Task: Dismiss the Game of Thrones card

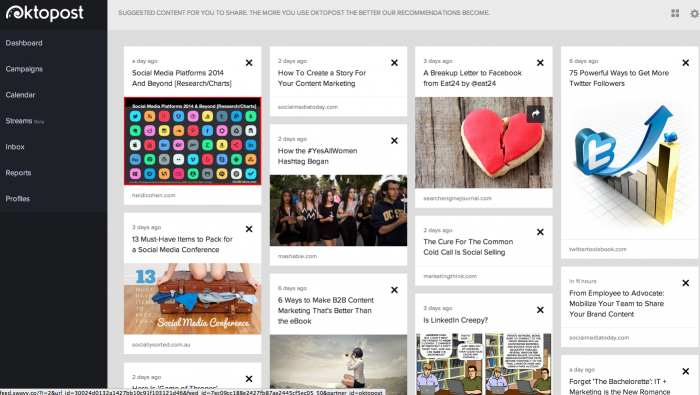Action: 249,379
